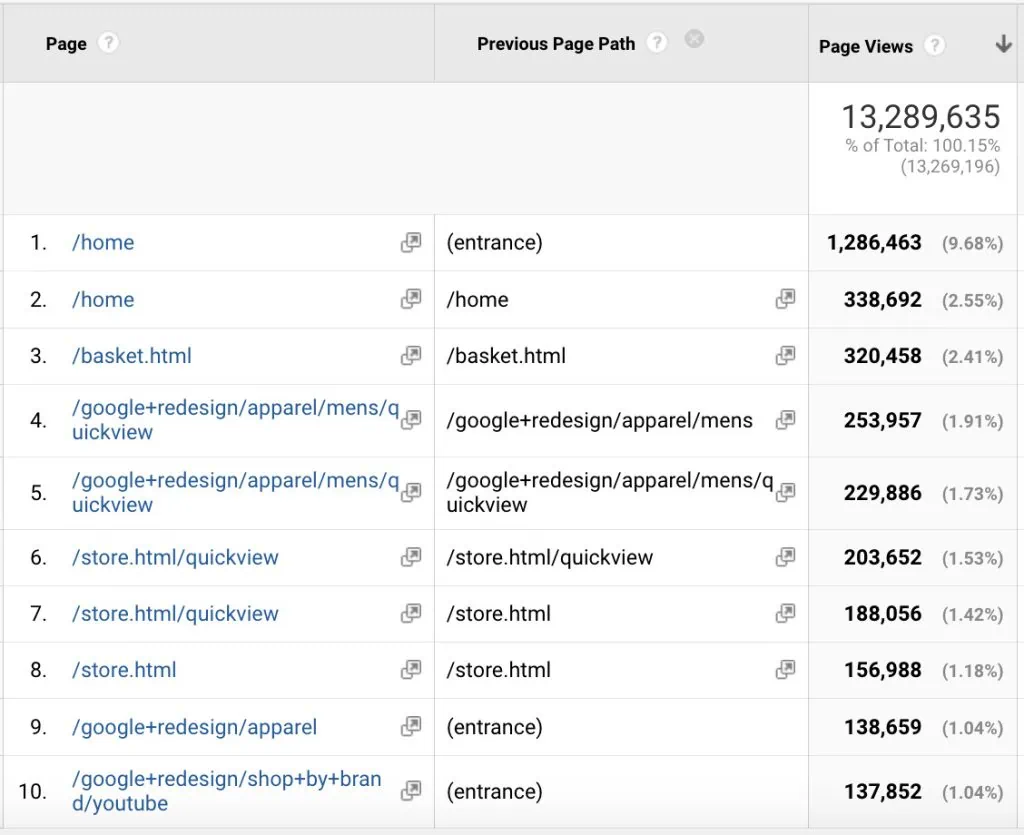Remove the Previous Page Path secondary dimension
The image size is (1024, 835).
pos(694,39)
